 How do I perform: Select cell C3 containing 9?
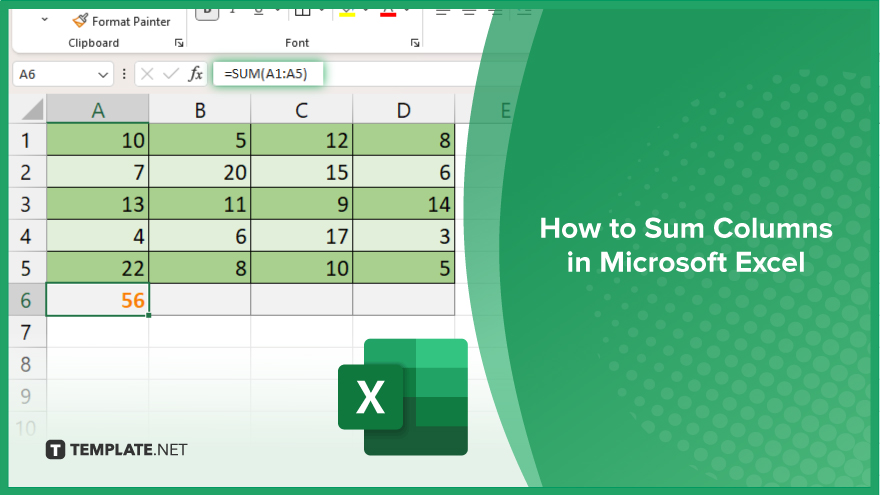tap(301, 204)
